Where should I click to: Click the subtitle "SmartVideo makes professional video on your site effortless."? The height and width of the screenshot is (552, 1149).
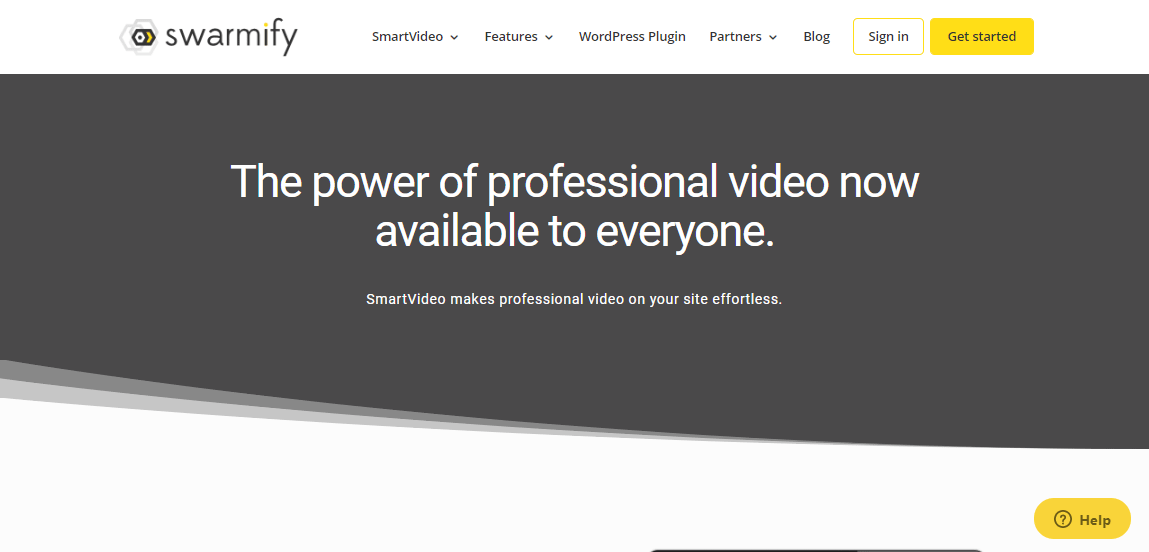(574, 299)
